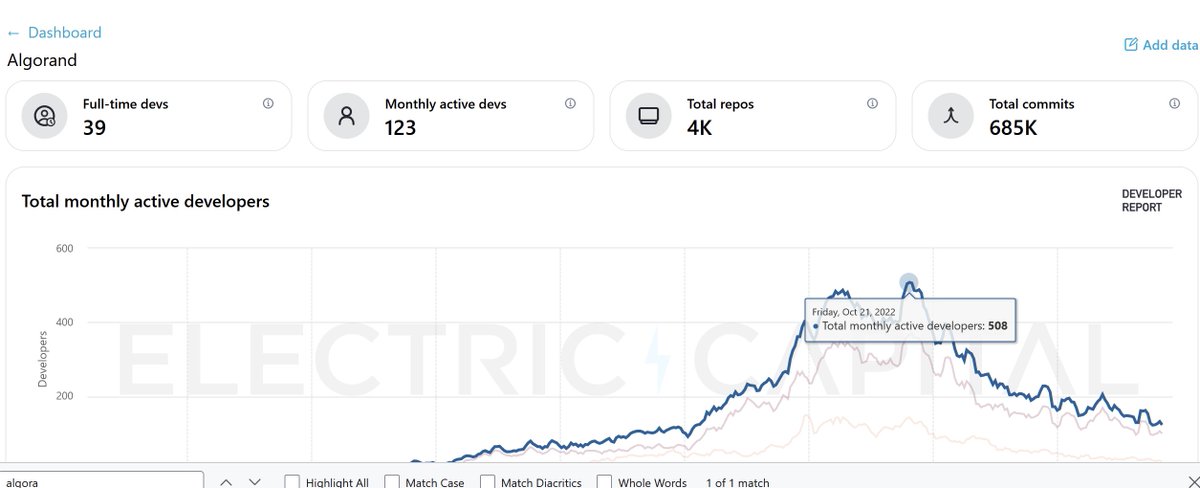
Task: Go back via the Dashboard link
Action: (x=54, y=33)
